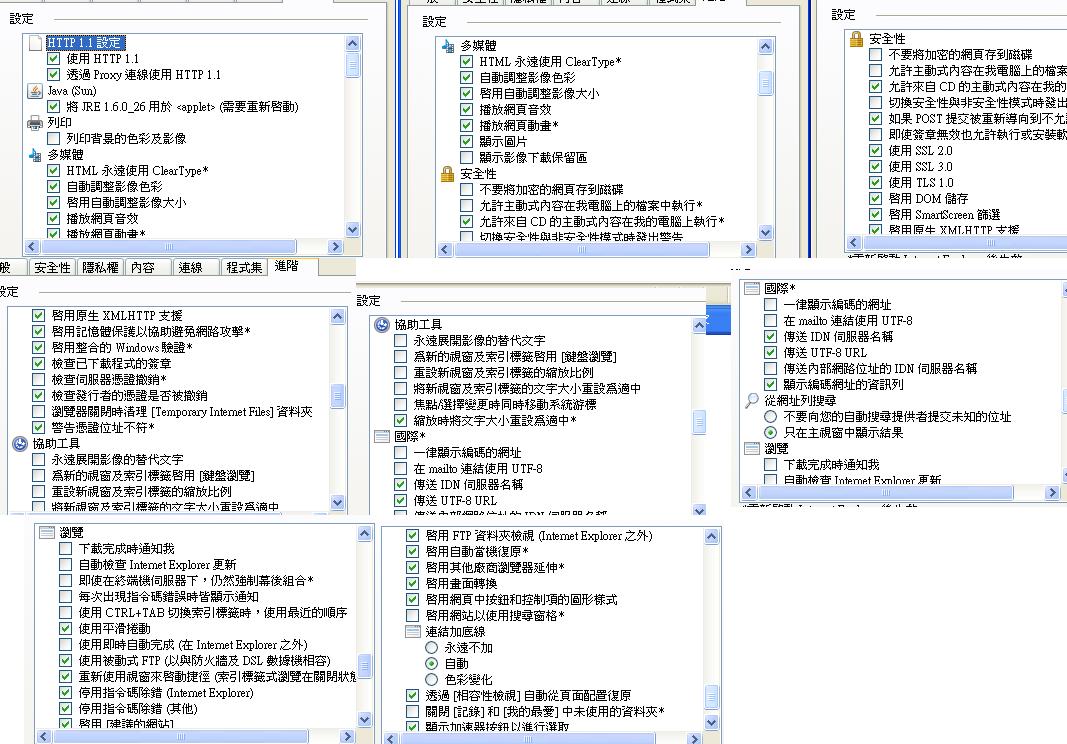Click the 列印 printer icon
The image size is (1067, 744).
35,123
